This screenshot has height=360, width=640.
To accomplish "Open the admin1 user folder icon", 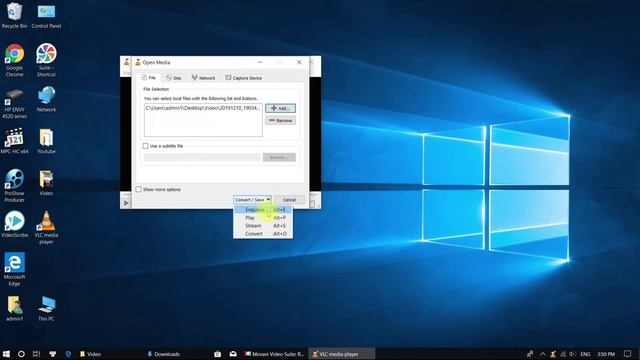I will [x=14, y=308].
